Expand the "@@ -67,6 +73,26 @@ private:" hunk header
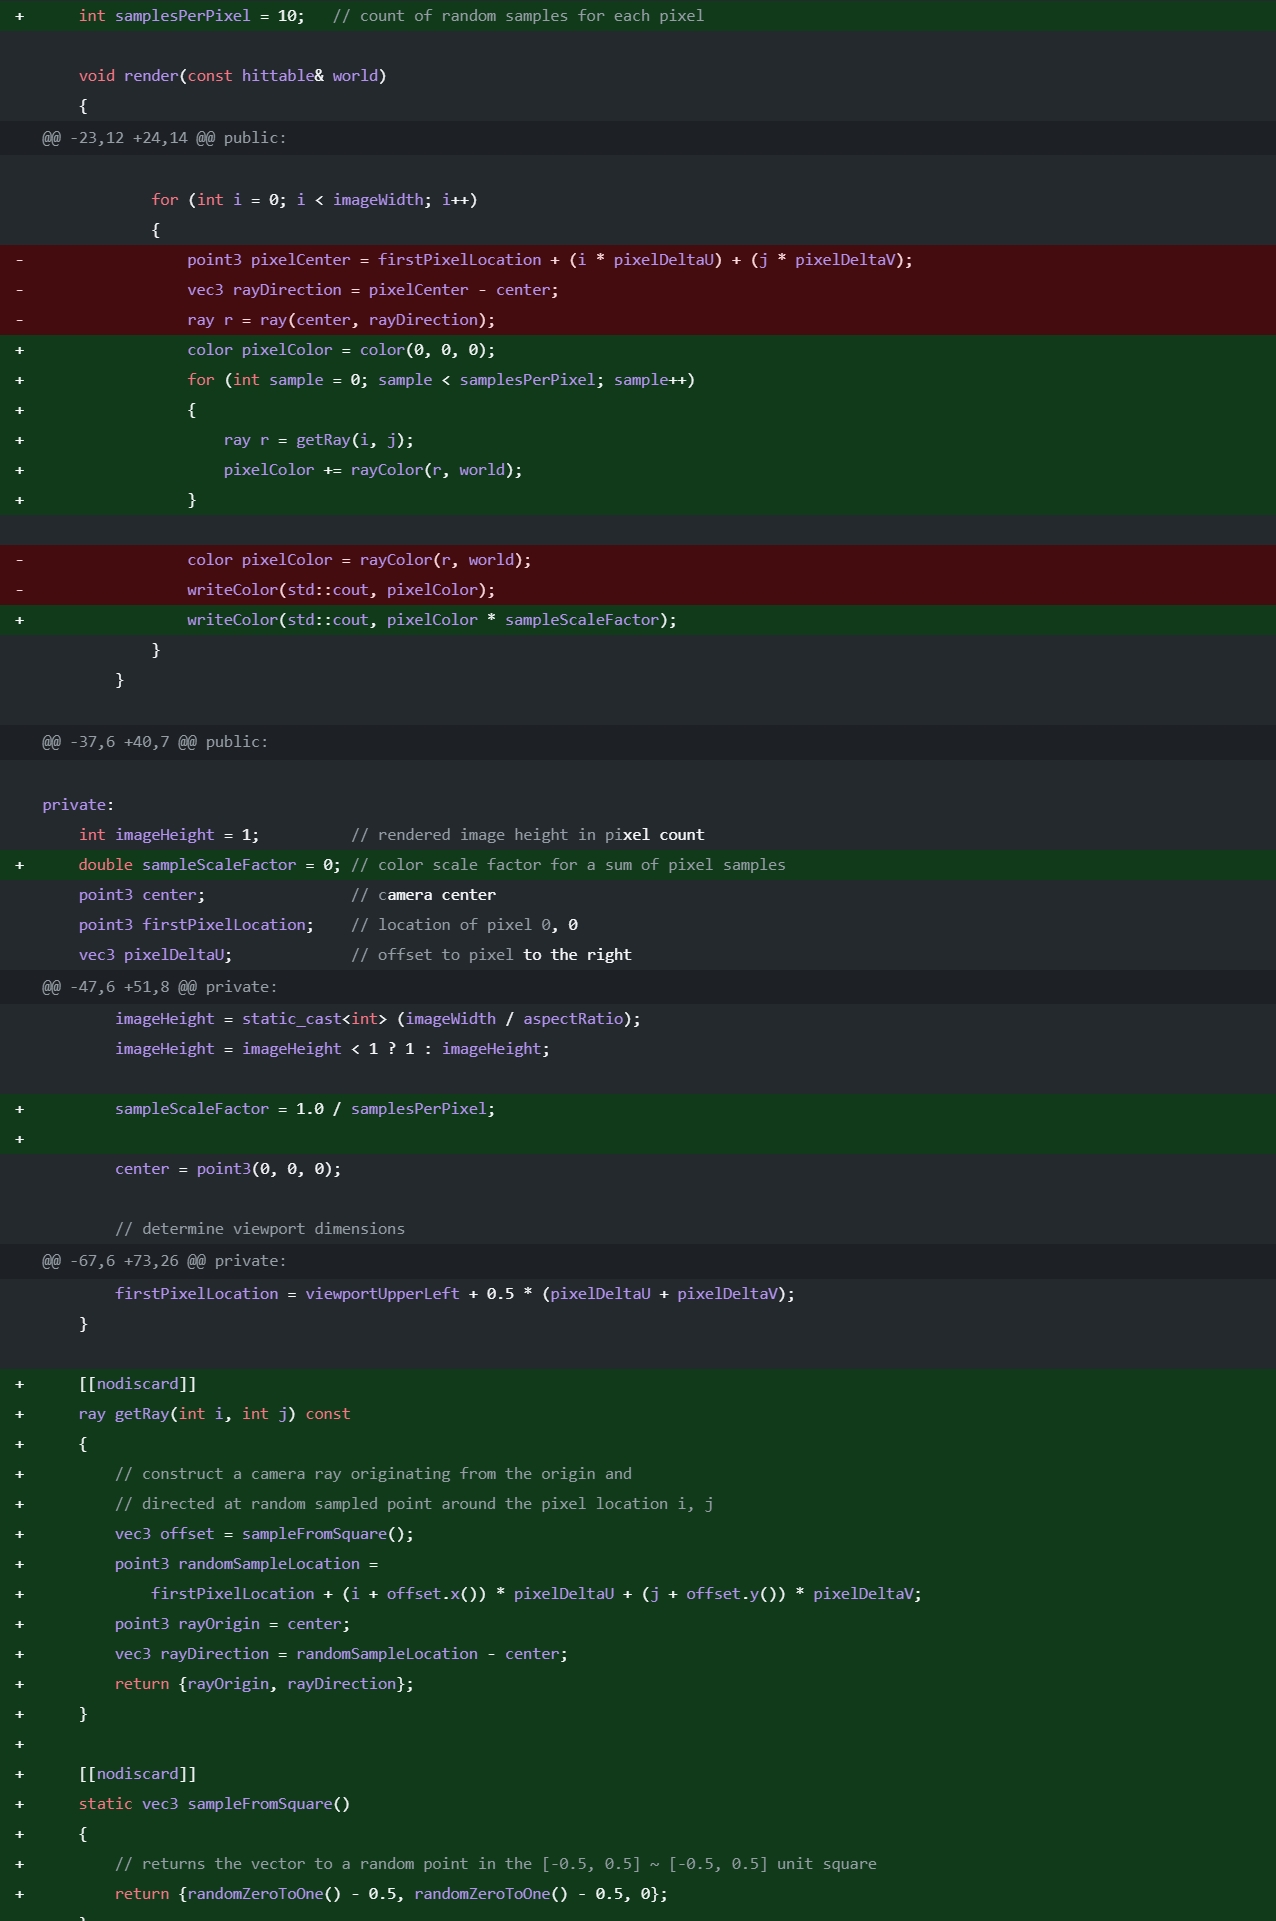 click(x=638, y=1261)
